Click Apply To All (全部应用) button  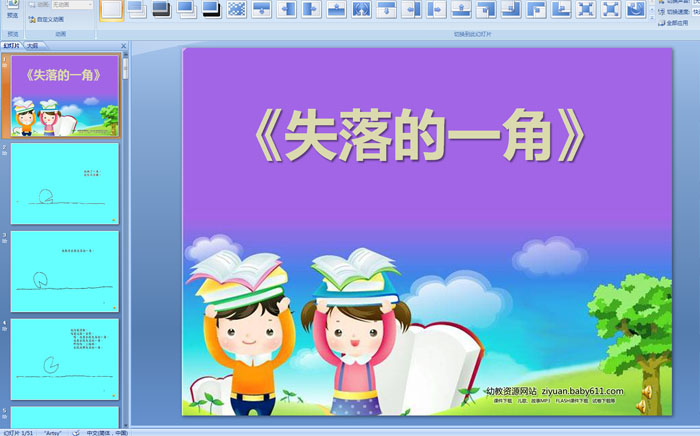[673, 23]
